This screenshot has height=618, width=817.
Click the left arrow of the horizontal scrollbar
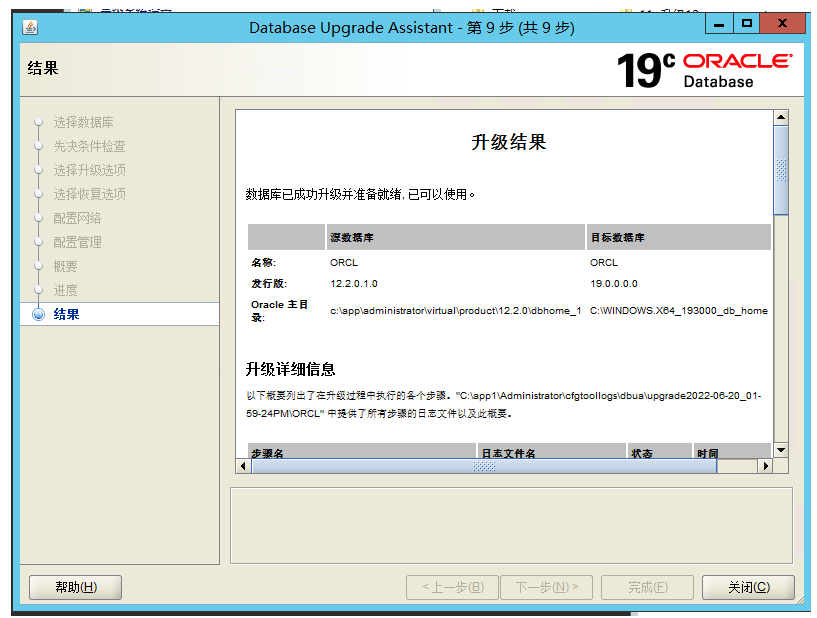242,465
